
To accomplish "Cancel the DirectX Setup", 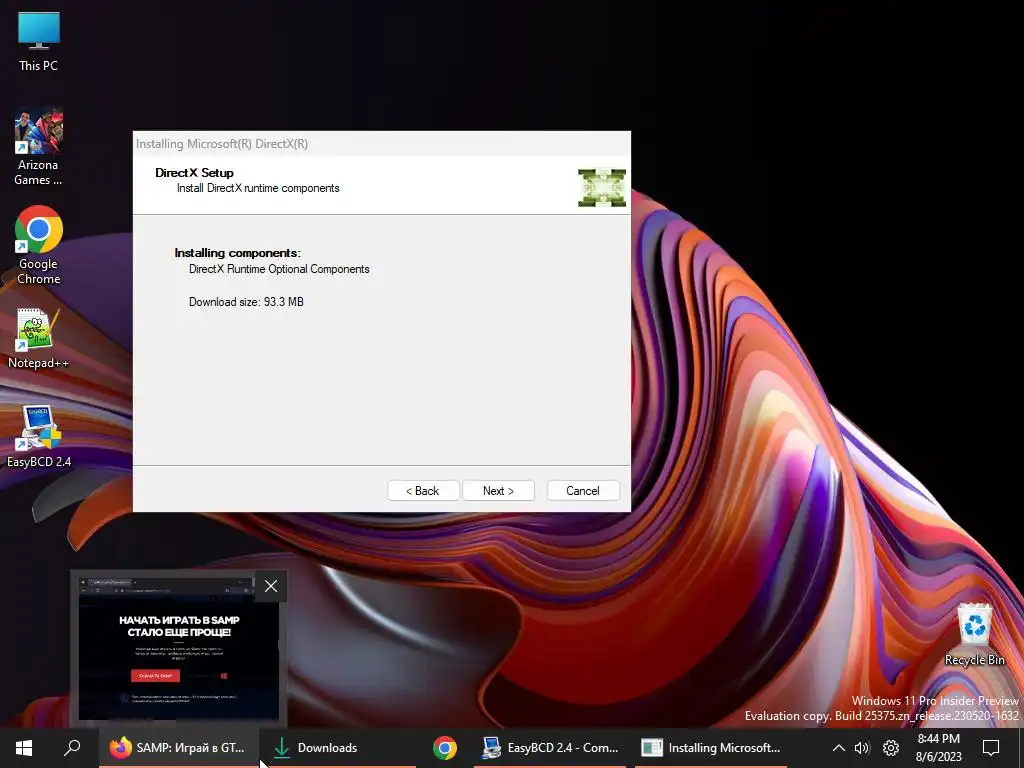I will click(583, 491).
